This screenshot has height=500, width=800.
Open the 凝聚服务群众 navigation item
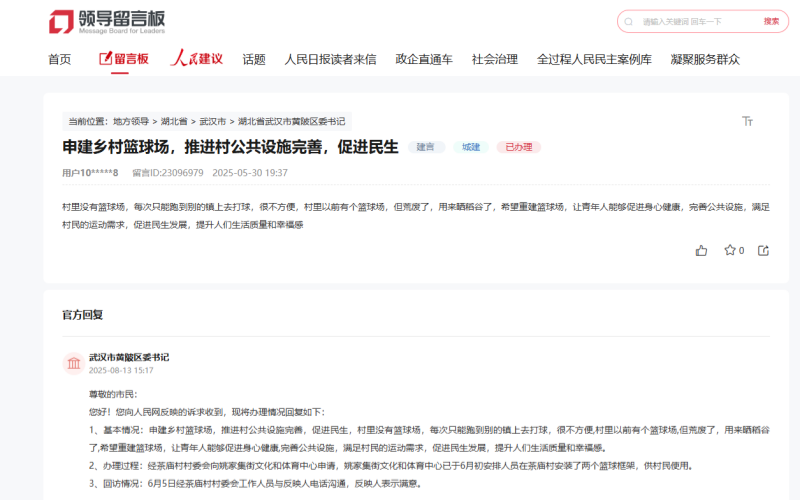pos(705,60)
